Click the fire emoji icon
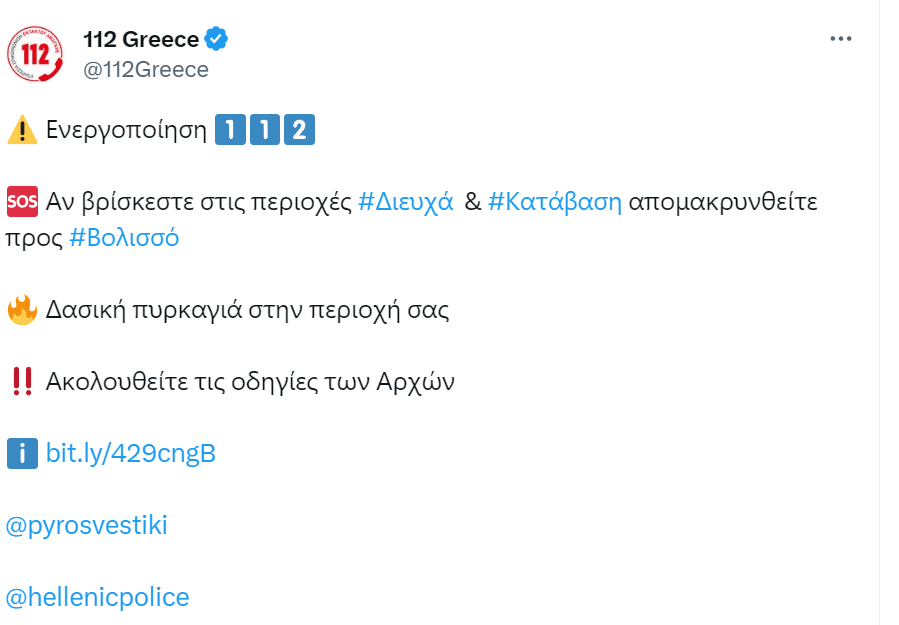The height and width of the screenshot is (625, 899). (22, 310)
